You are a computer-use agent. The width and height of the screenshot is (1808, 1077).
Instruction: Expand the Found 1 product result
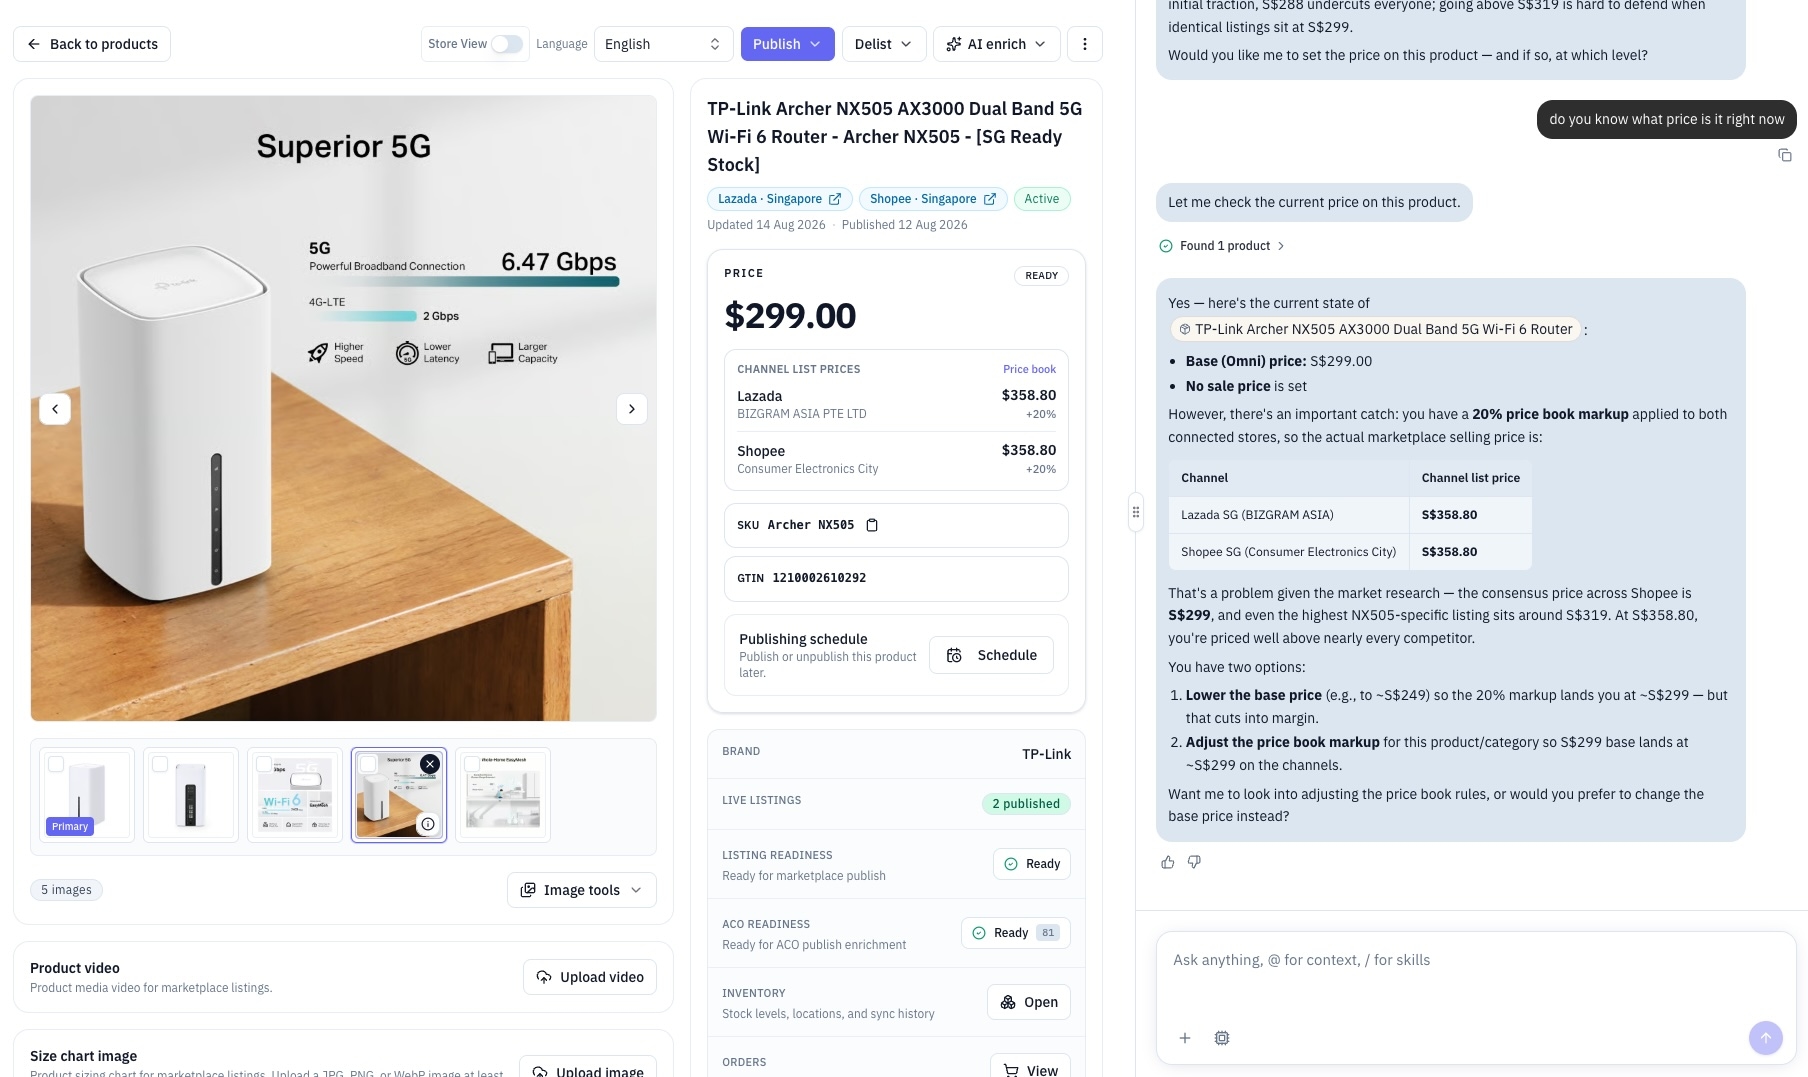pyautogui.click(x=1222, y=246)
